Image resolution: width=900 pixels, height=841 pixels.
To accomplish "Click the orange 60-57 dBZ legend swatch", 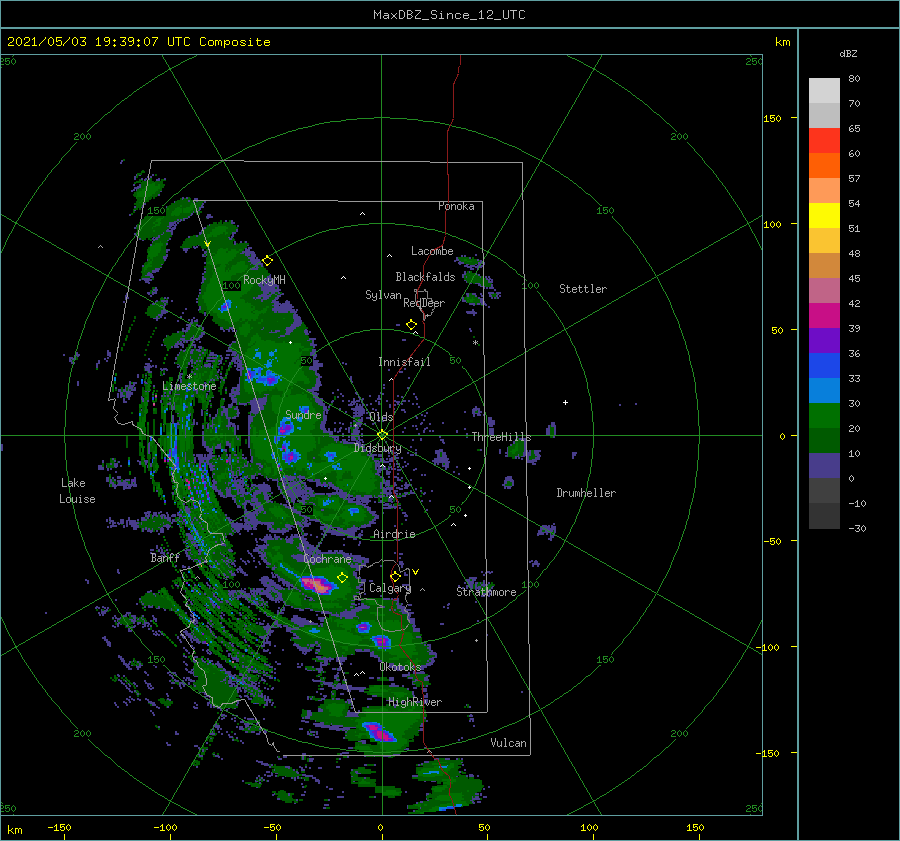I will [x=824, y=165].
